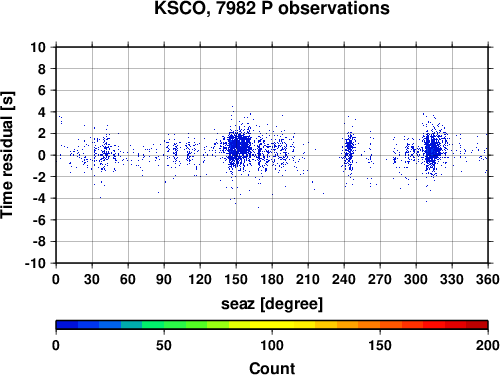Click the y-axis tick label '-10'

35,263
